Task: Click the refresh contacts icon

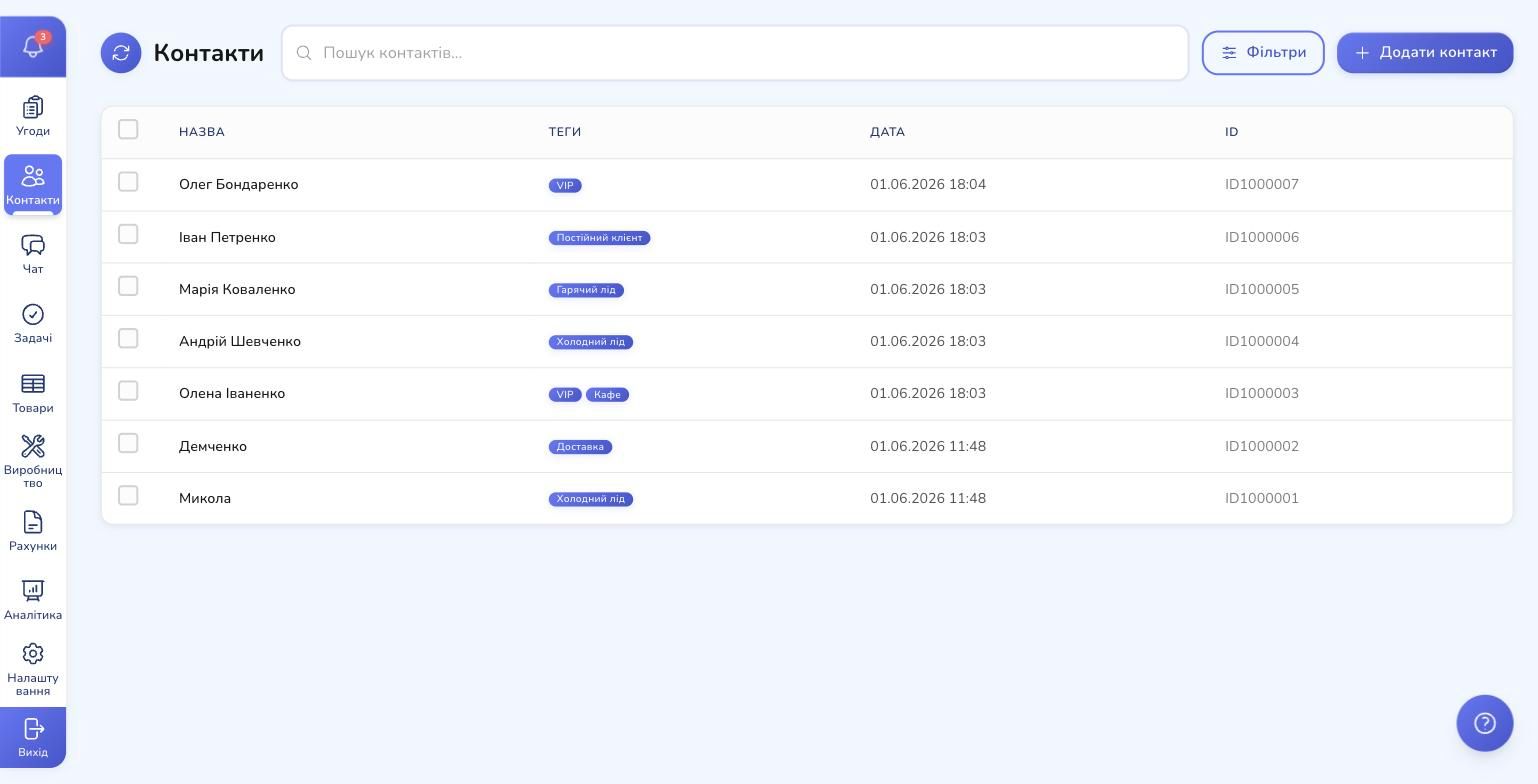Action: pos(121,53)
